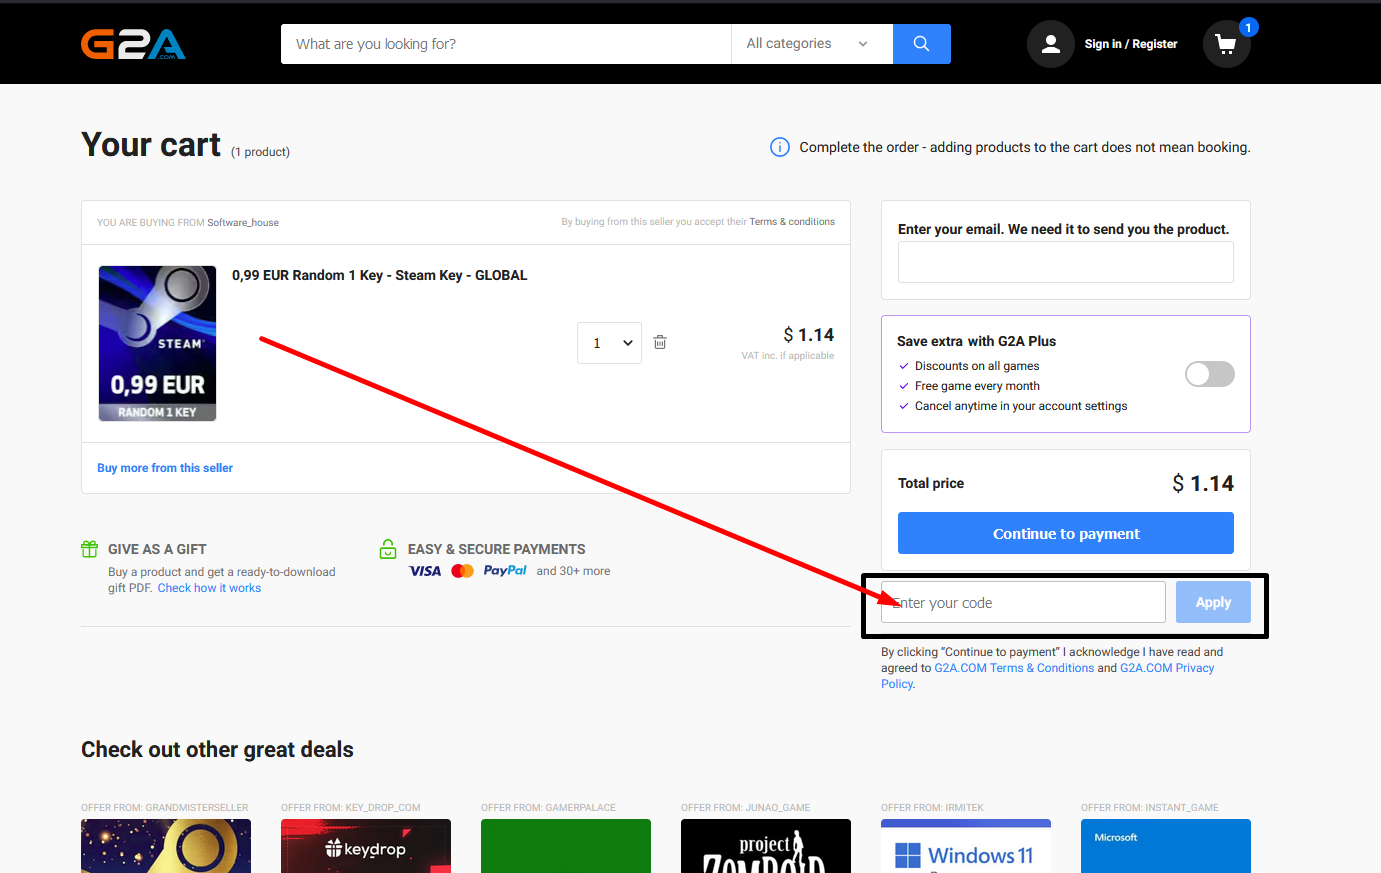Open the shopping cart icon

1226,44
